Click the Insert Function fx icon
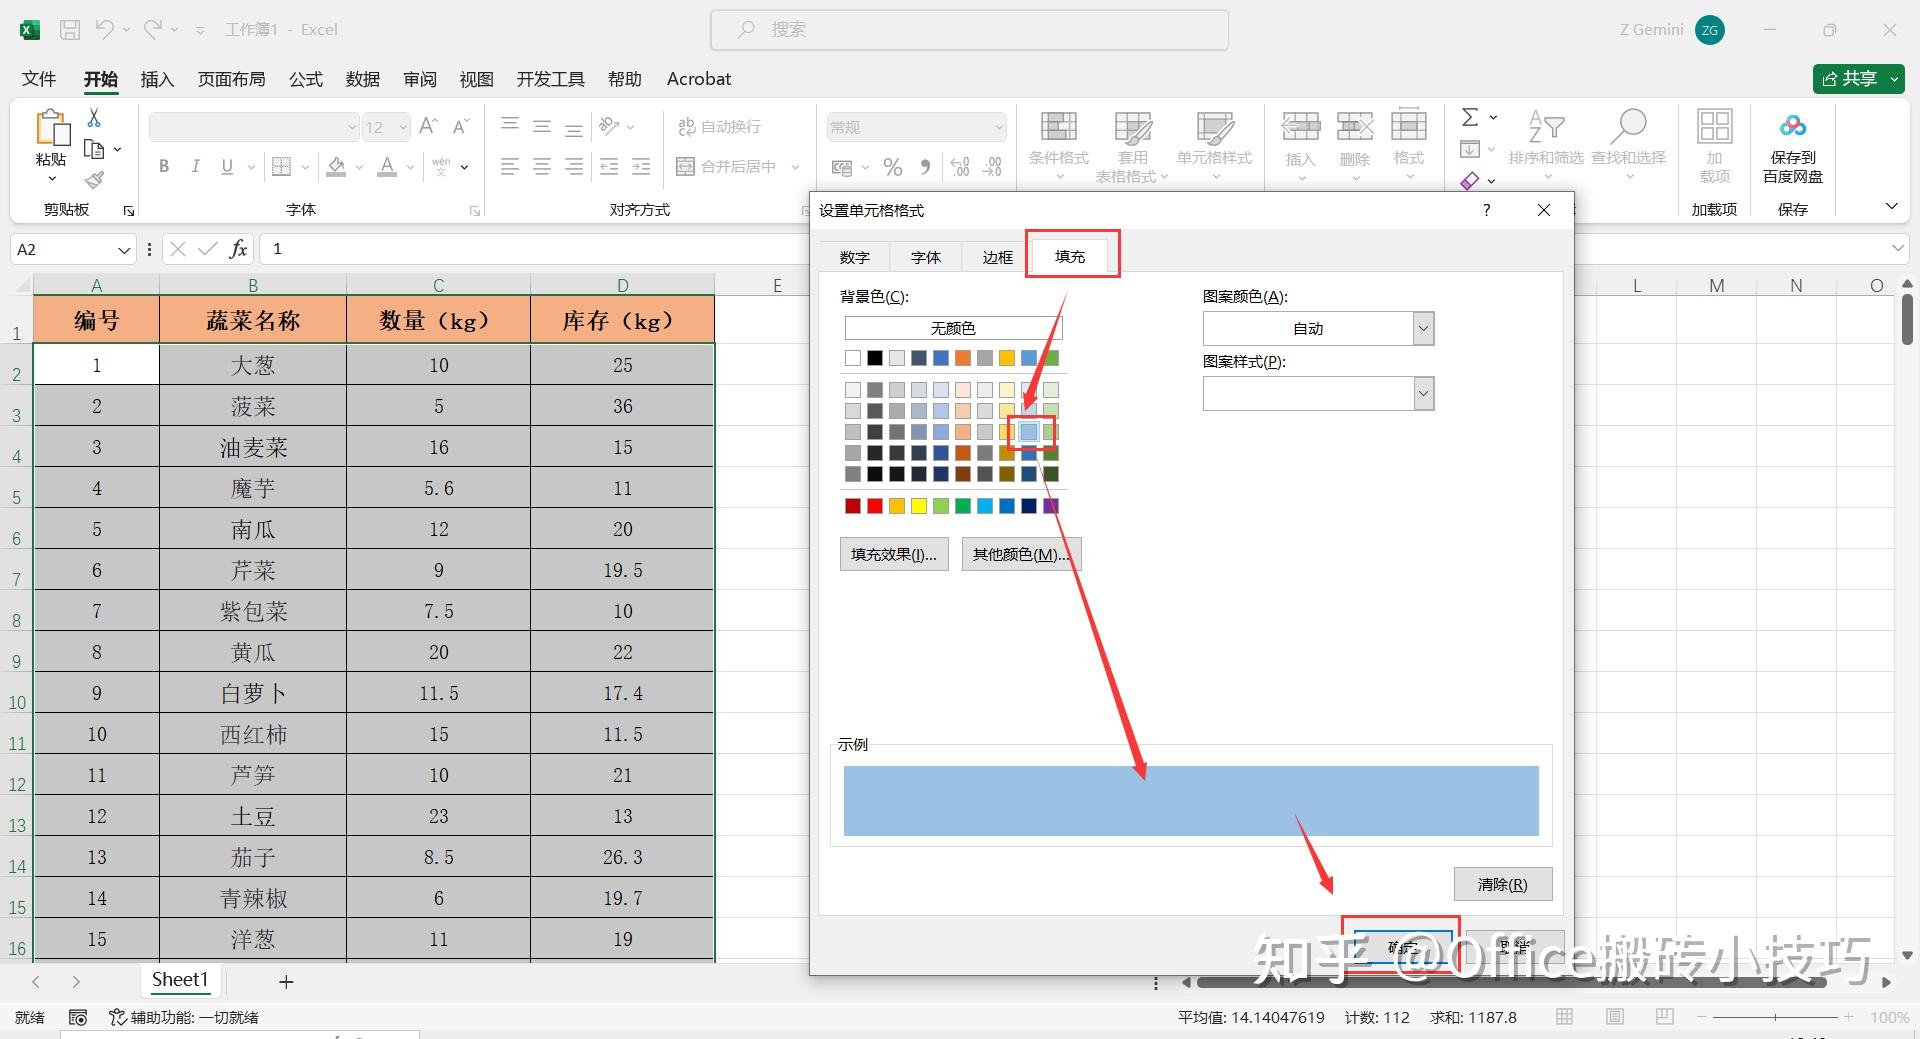 (238, 249)
